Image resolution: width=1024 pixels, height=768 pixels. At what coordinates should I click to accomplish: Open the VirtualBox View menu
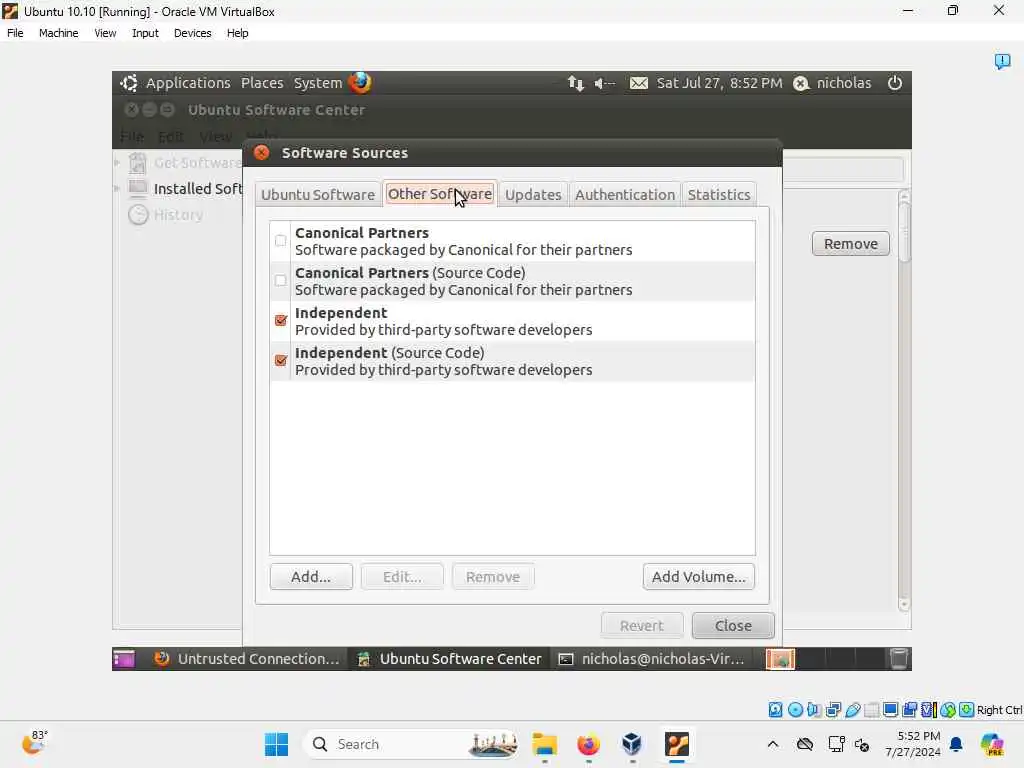[x=105, y=33]
